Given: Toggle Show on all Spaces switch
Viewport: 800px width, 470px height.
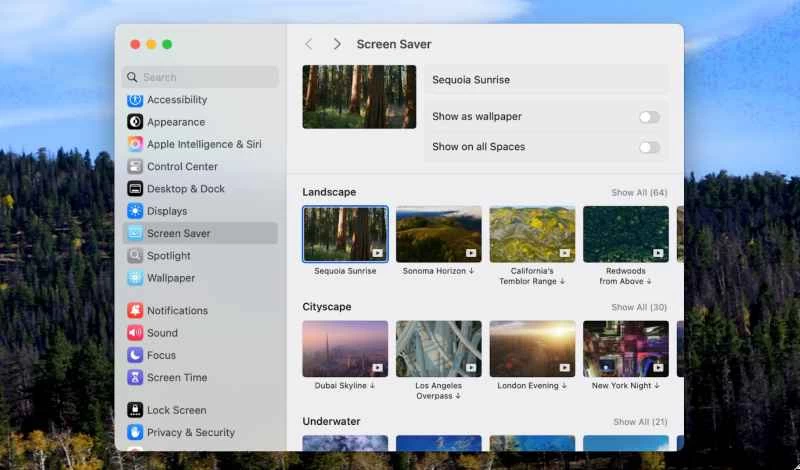Looking at the screenshot, I should (x=649, y=147).
